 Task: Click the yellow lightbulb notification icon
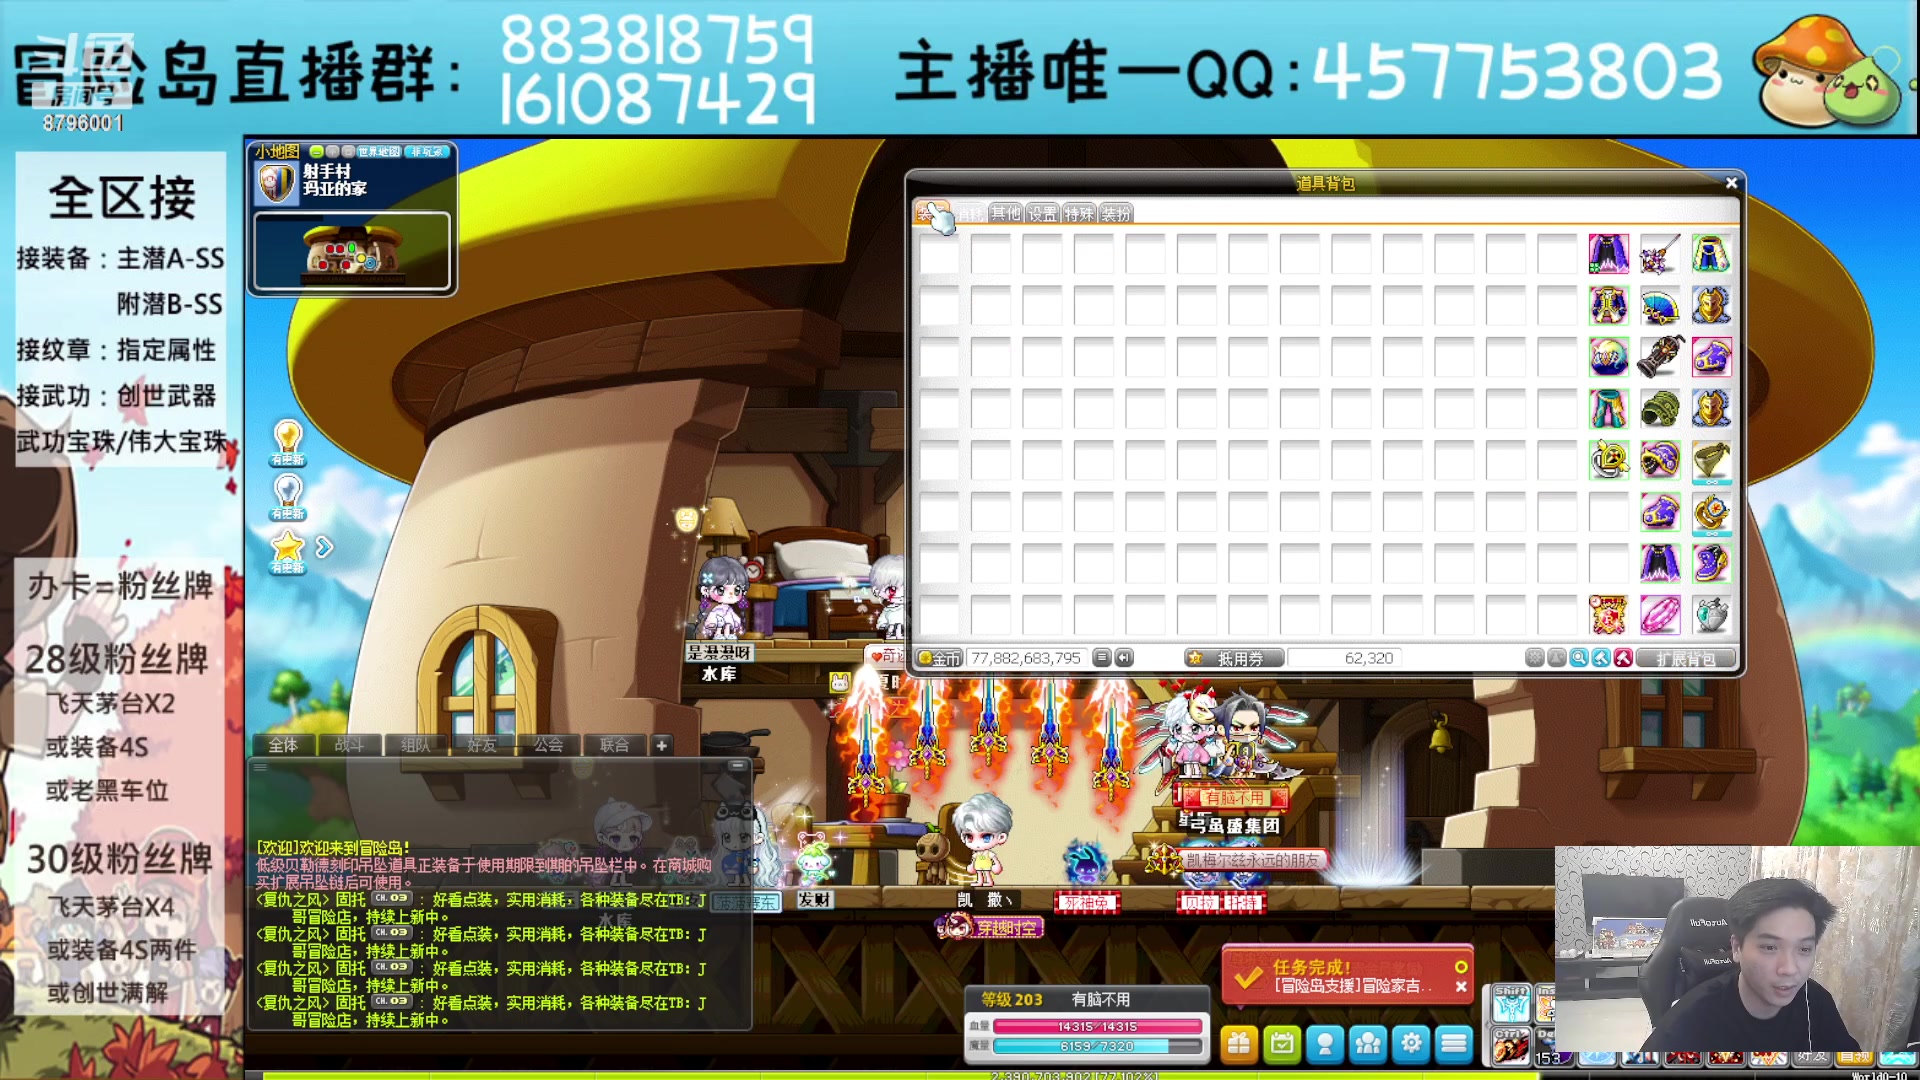click(x=288, y=442)
